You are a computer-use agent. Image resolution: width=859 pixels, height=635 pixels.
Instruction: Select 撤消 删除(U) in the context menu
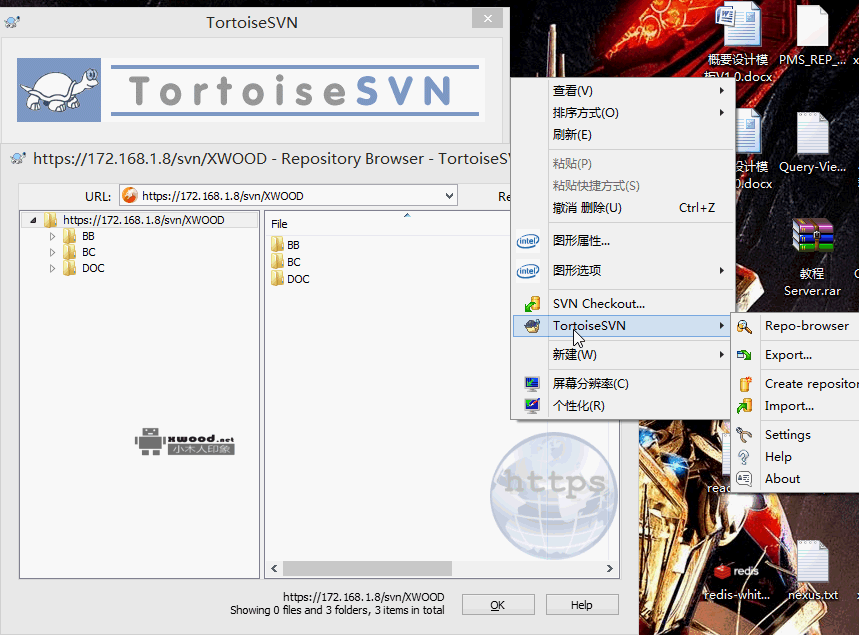623,208
